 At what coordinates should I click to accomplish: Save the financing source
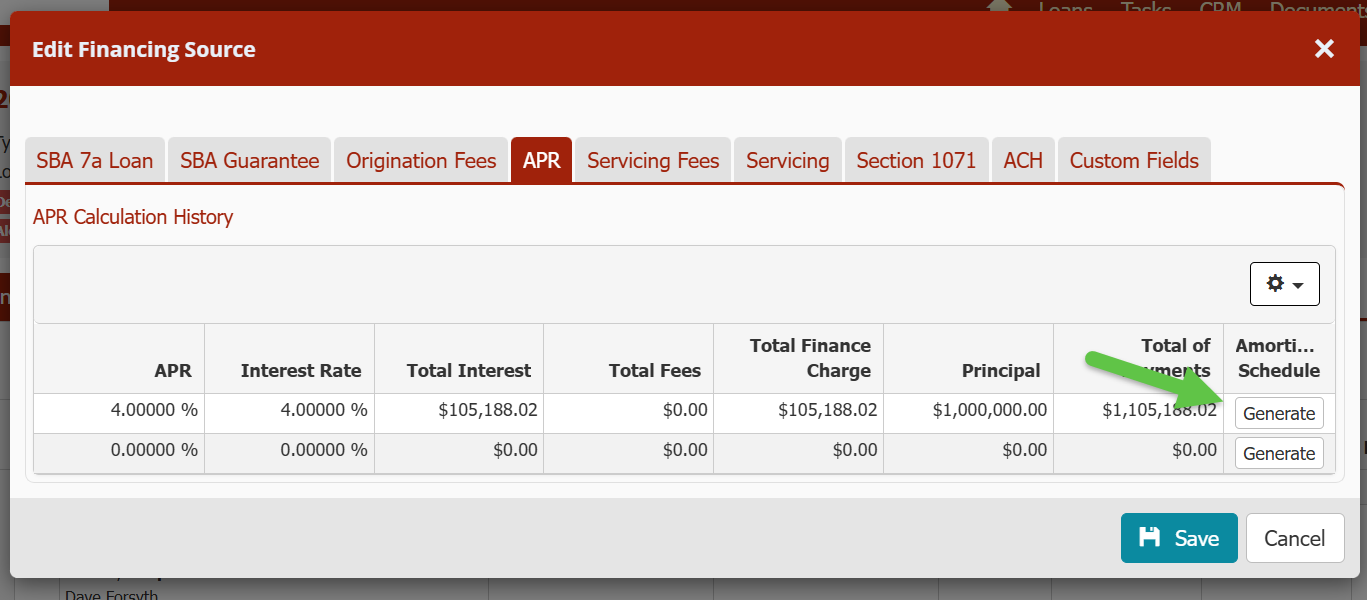click(1179, 538)
